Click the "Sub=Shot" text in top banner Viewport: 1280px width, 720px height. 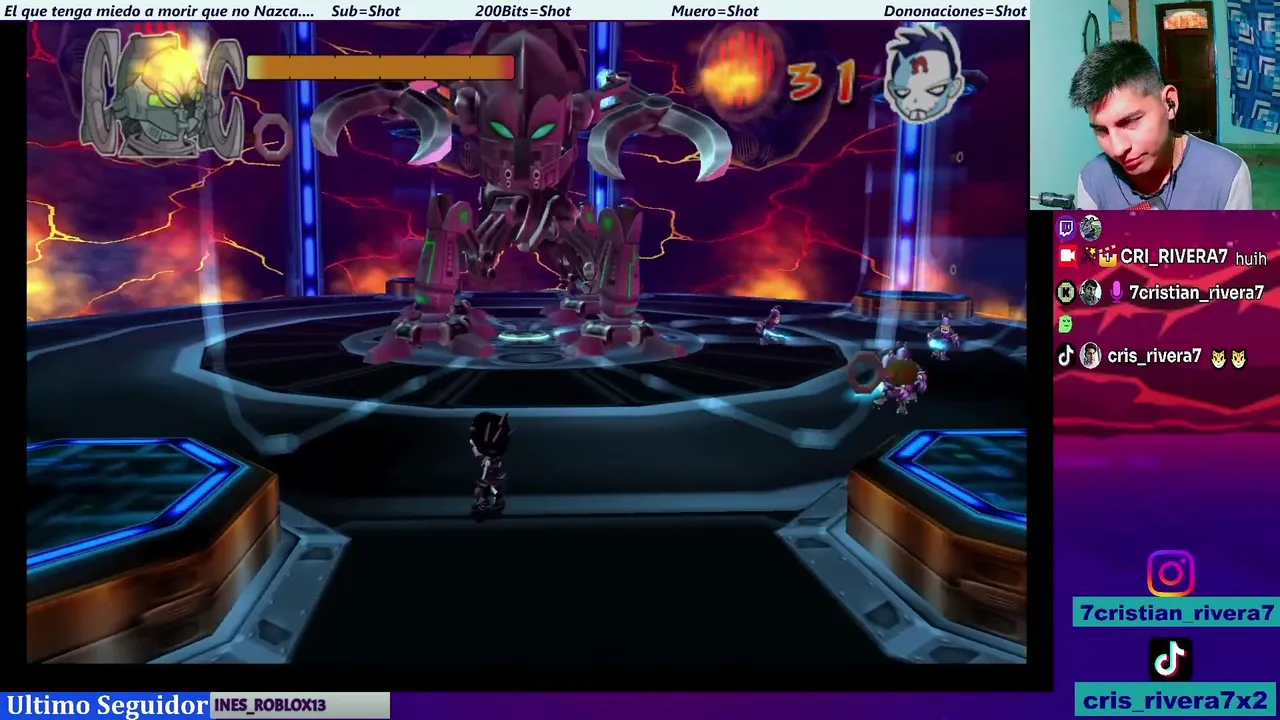click(x=365, y=11)
